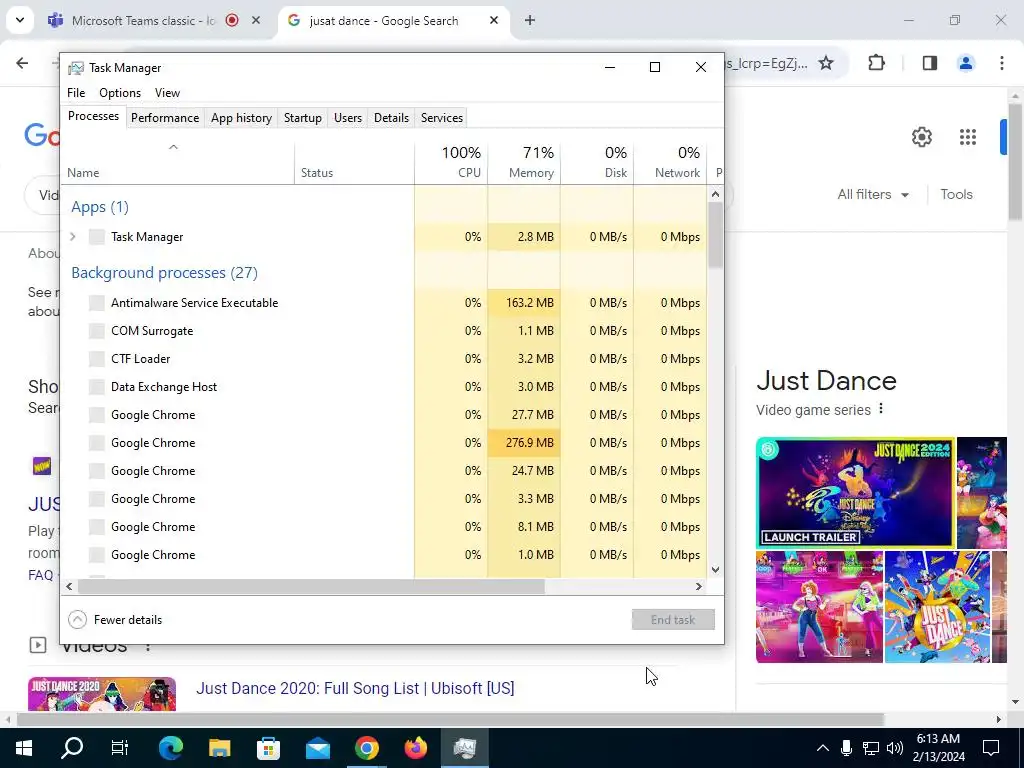The width and height of the screenshot is (1024, 768).
Task: Expand the Task Manager app row
Action: 72,237
